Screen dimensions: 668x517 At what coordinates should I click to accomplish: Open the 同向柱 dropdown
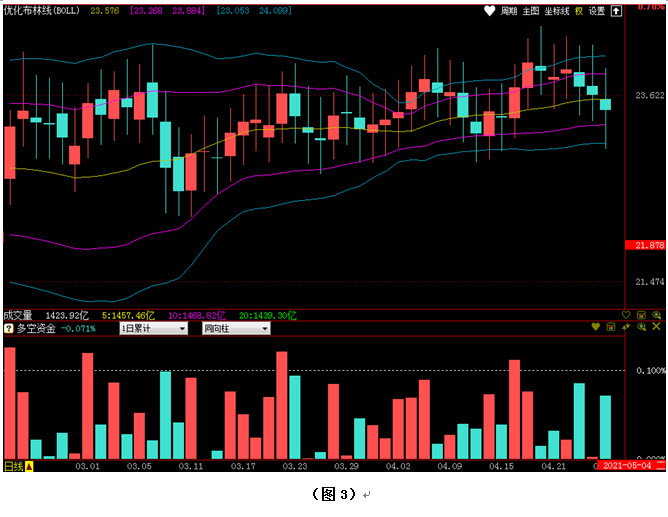click(236, 328)
